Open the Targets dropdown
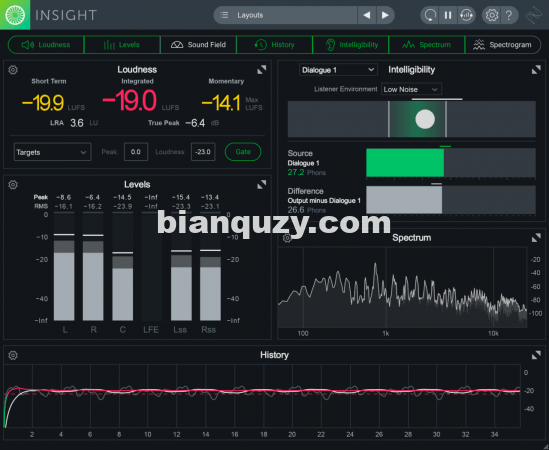 [x=53, y=152]
